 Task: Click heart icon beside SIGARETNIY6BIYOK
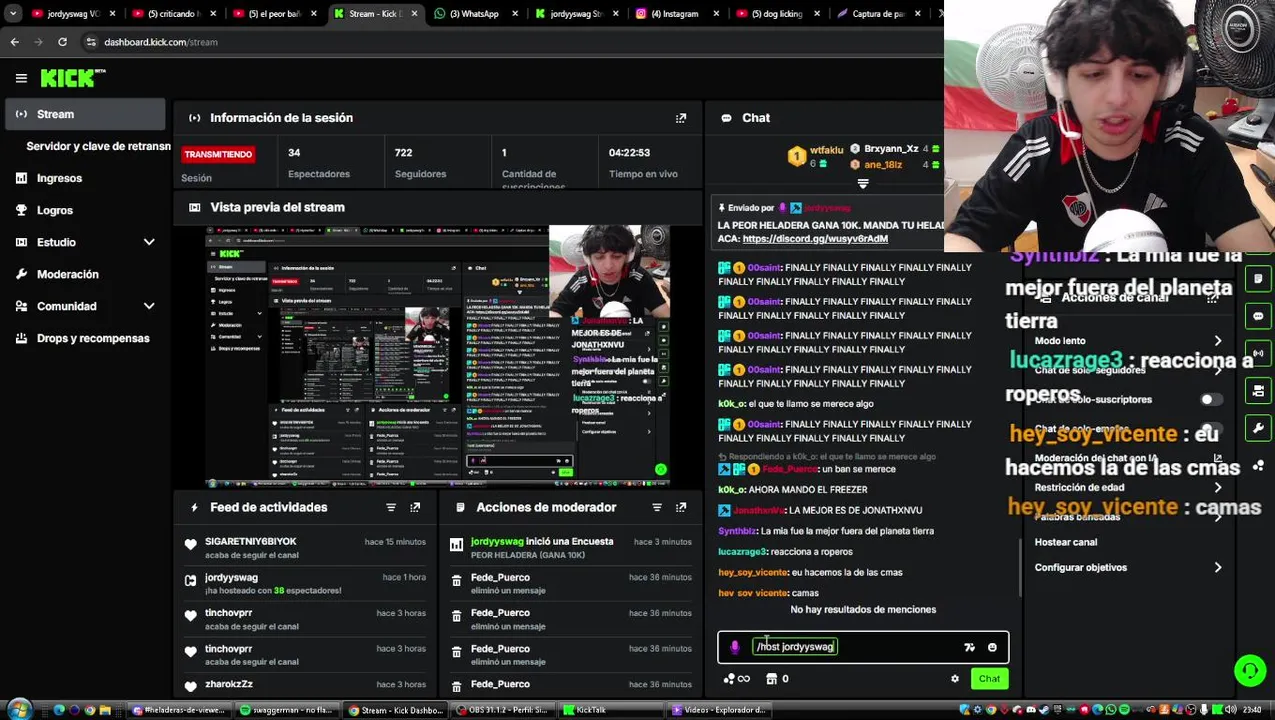[191, 544]
